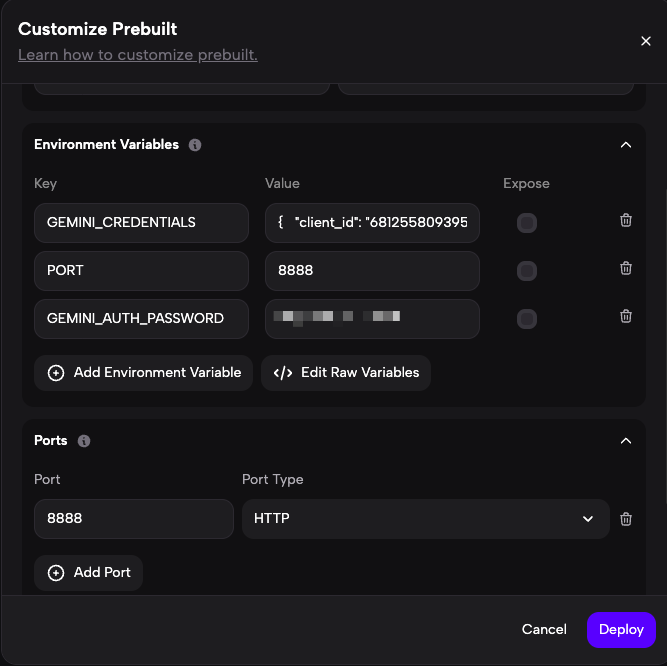Open the 'Learn how to customize prebuilt' link
The width and height of the screenshot is (667, 666).
[138, 55]
